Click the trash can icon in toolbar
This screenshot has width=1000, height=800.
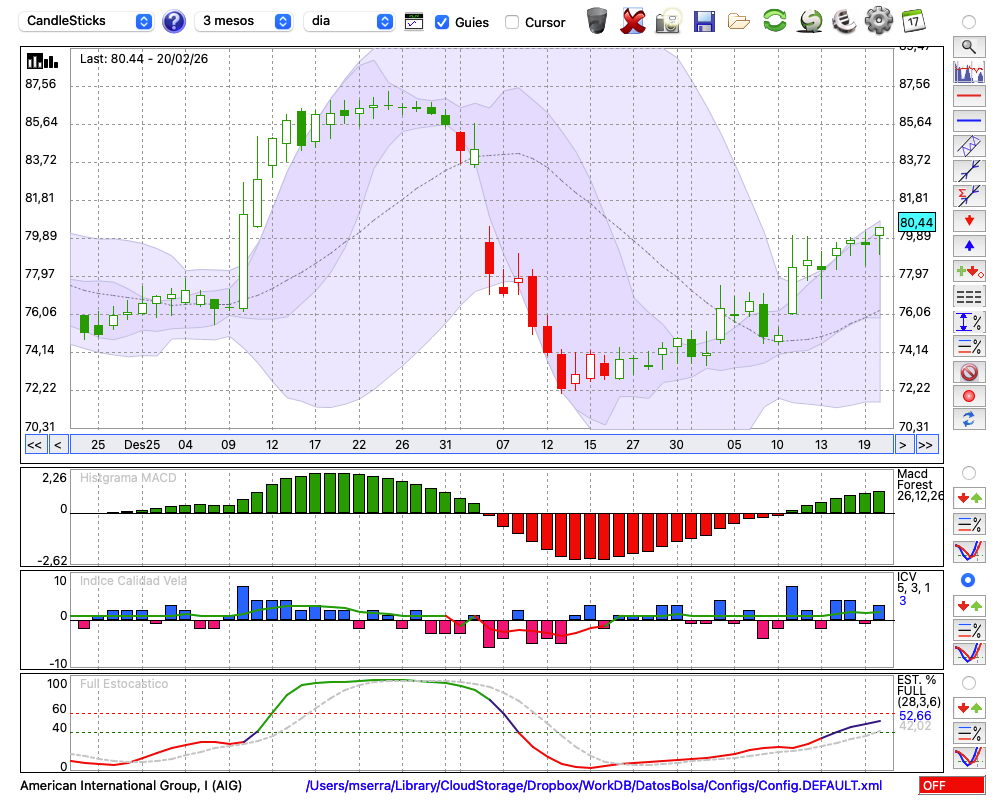[597, 21]
